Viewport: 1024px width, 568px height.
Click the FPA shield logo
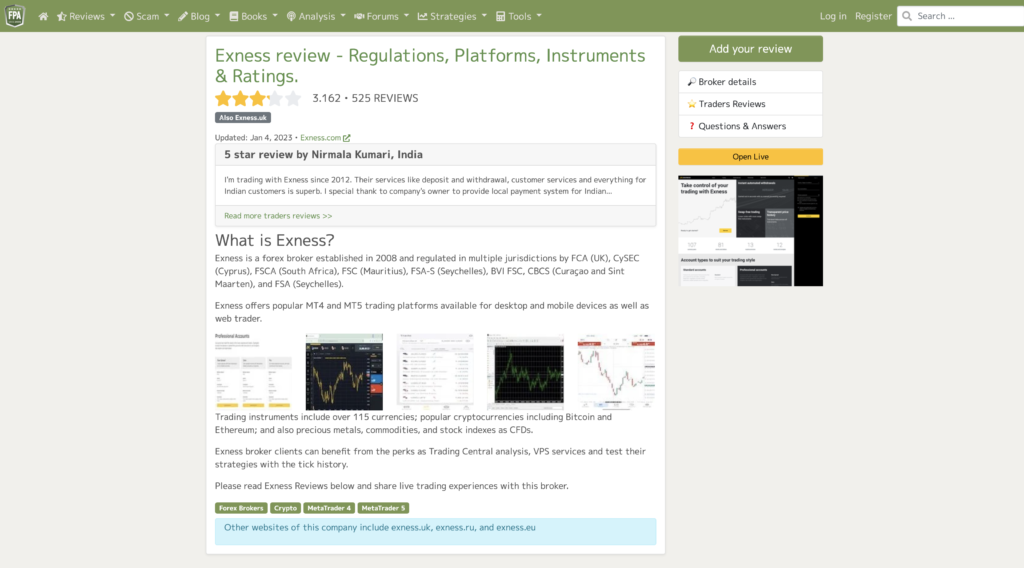tap(14, 16)
